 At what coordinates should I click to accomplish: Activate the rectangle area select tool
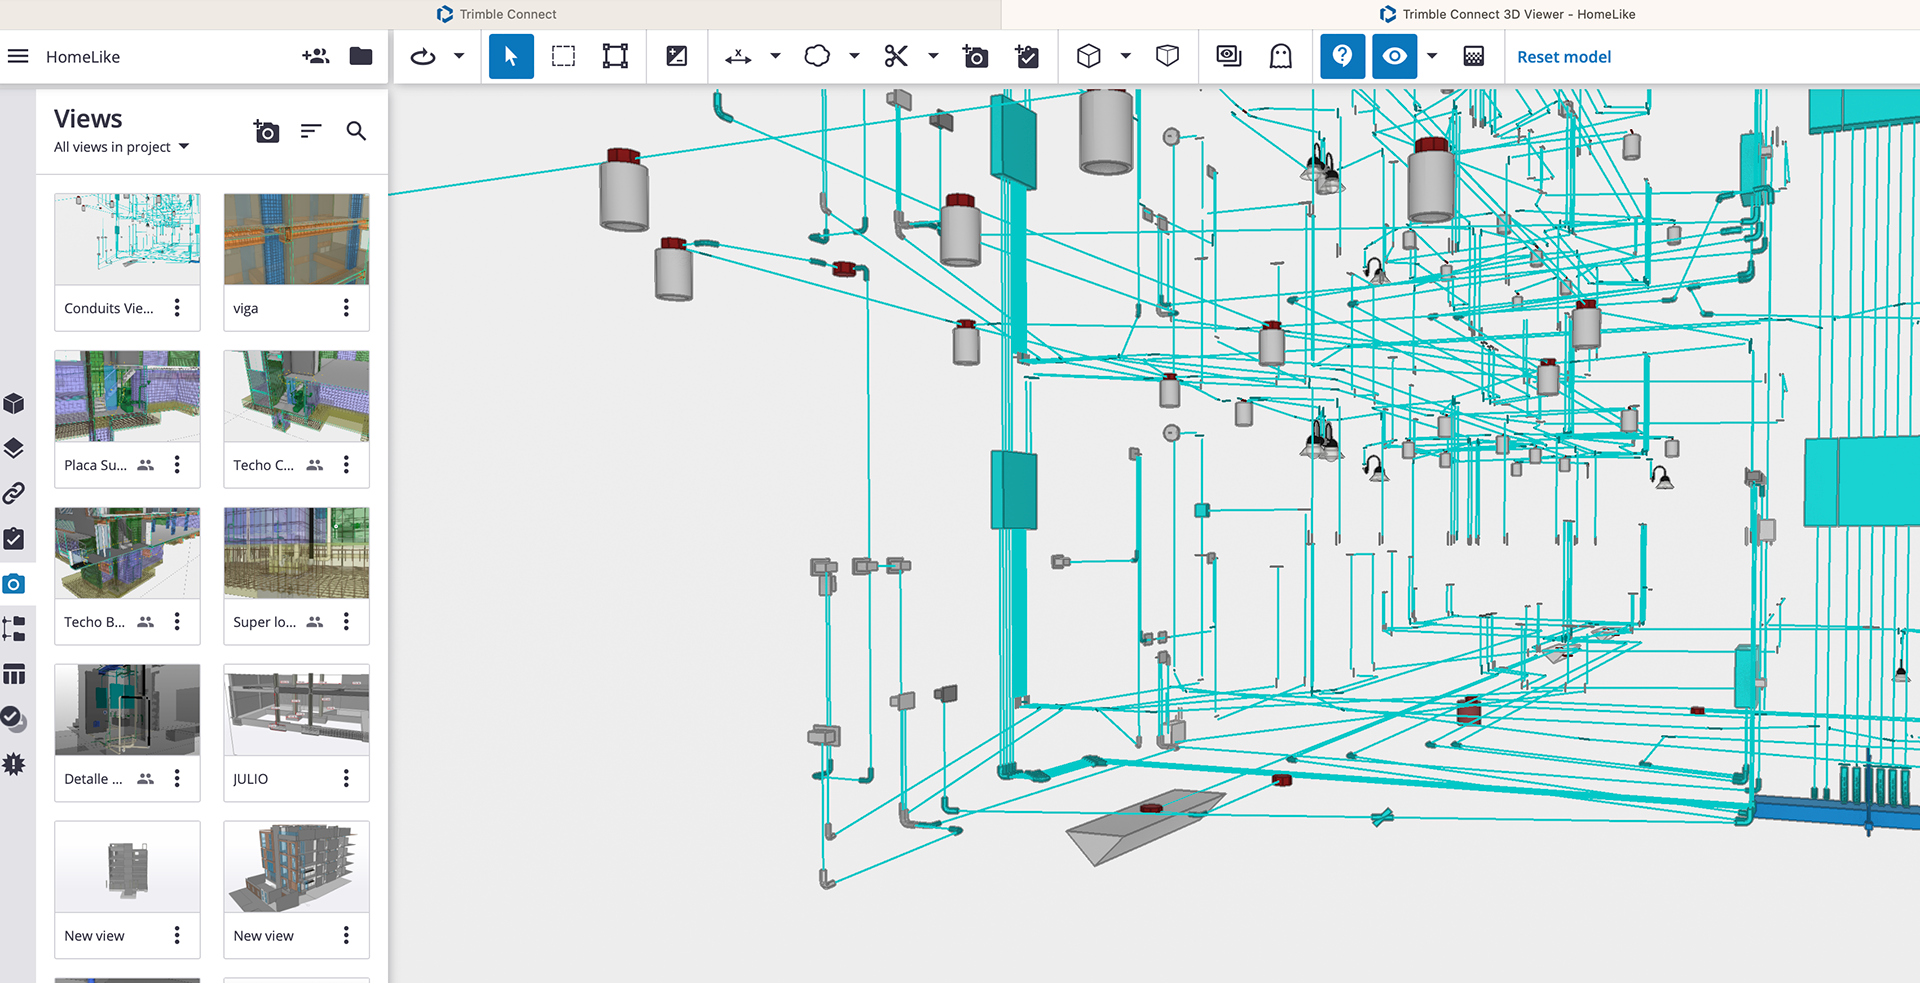(564, 56)
